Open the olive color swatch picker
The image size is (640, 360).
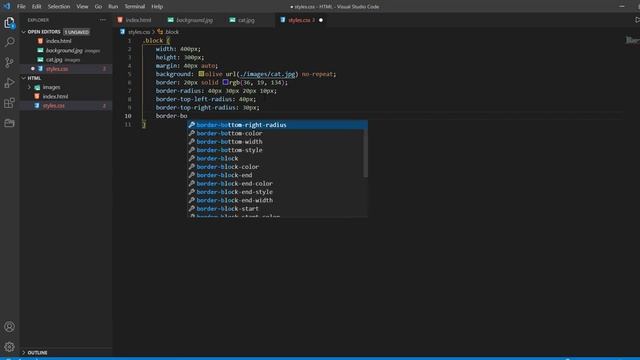(201, 74)
